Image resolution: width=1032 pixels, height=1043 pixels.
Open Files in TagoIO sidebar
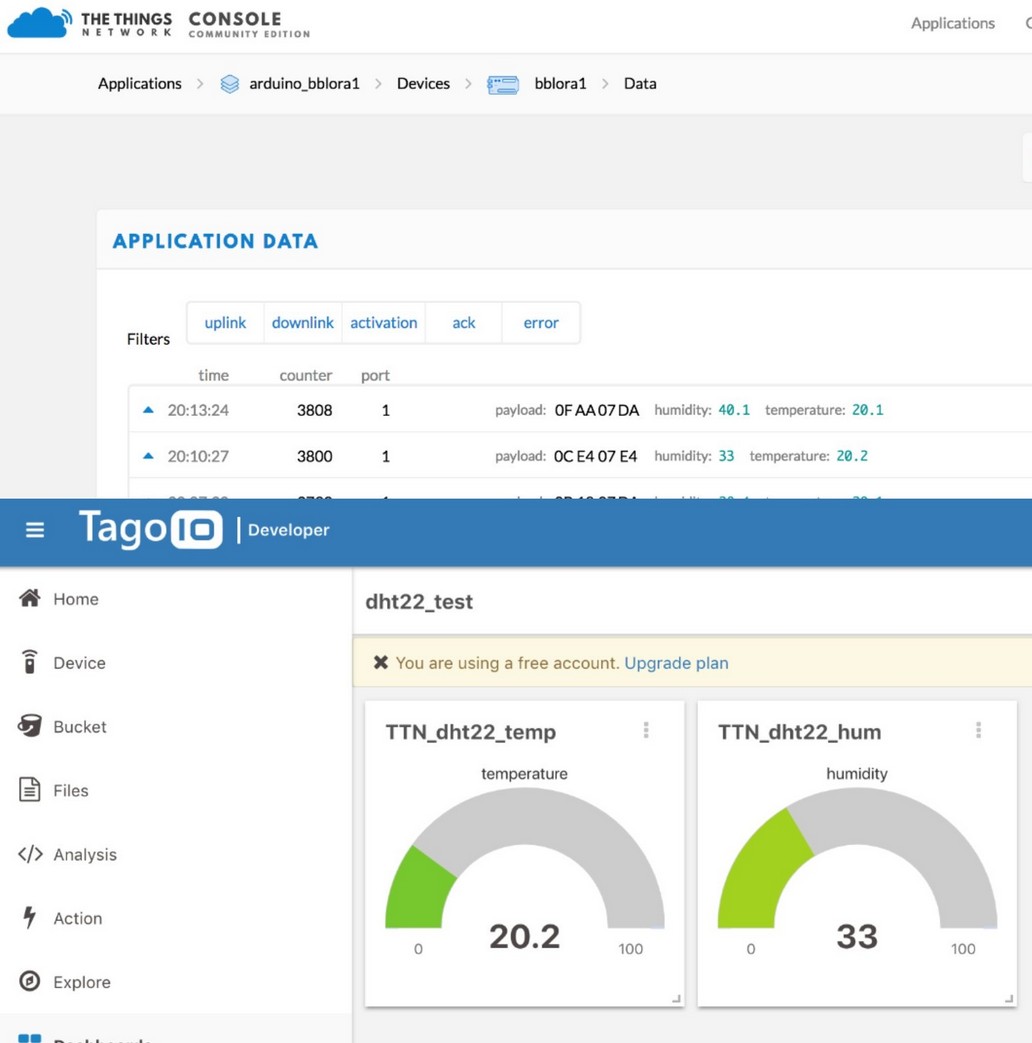click(71, 790)
